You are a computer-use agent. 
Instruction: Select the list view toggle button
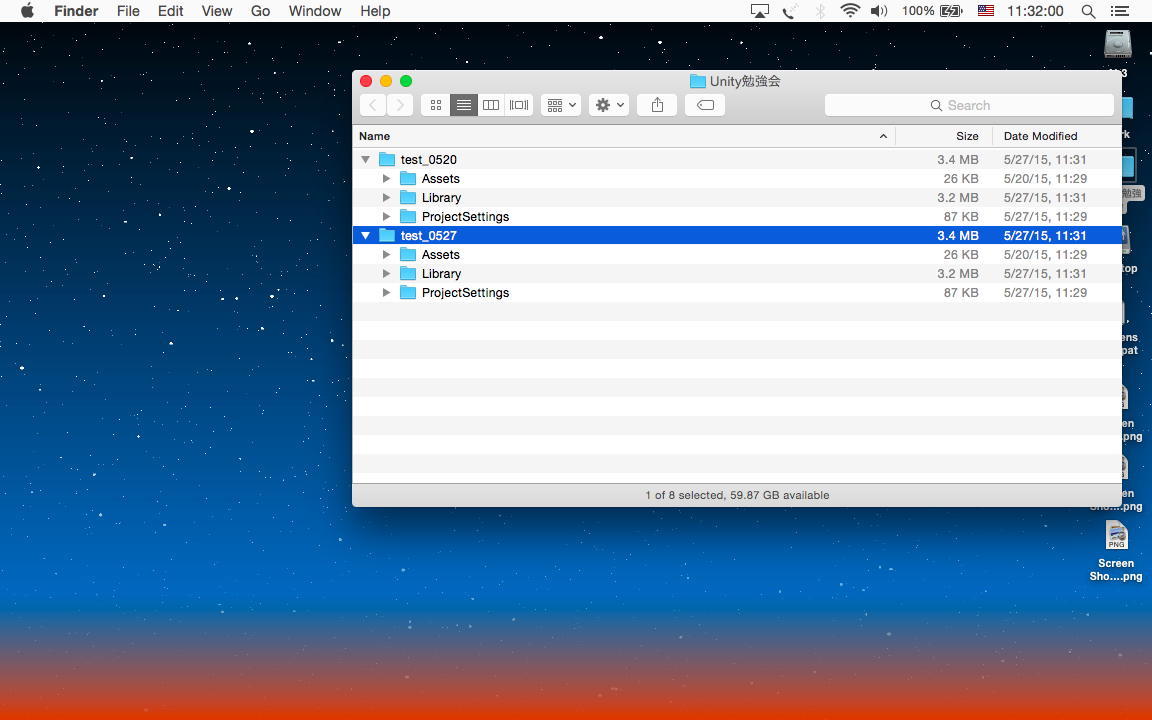pos(464,105)
